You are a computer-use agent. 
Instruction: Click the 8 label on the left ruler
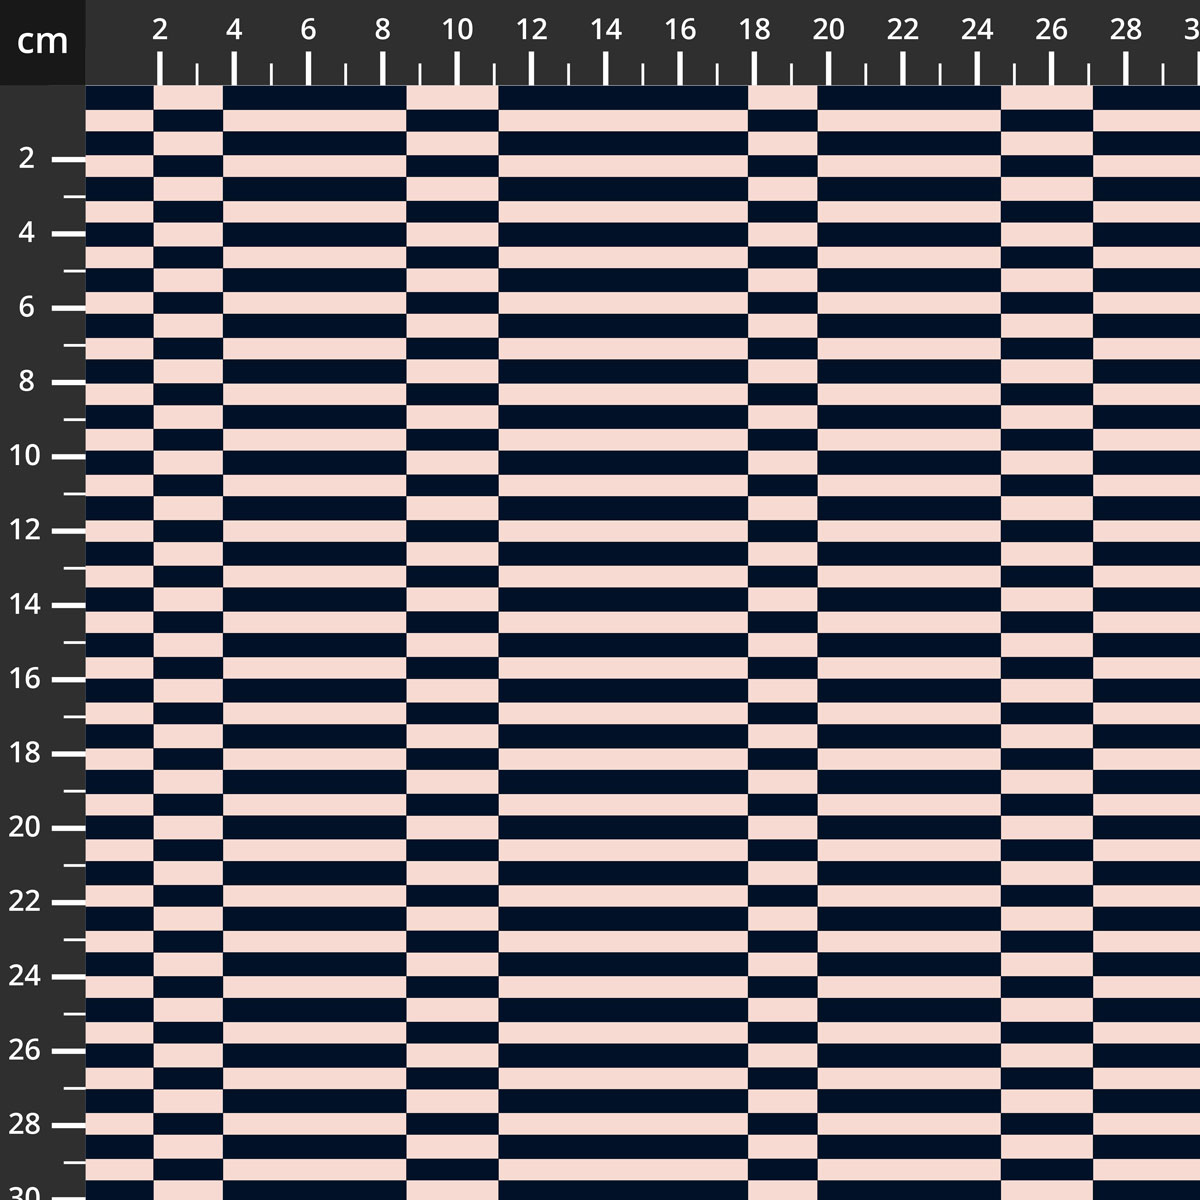tap(27, 382)
